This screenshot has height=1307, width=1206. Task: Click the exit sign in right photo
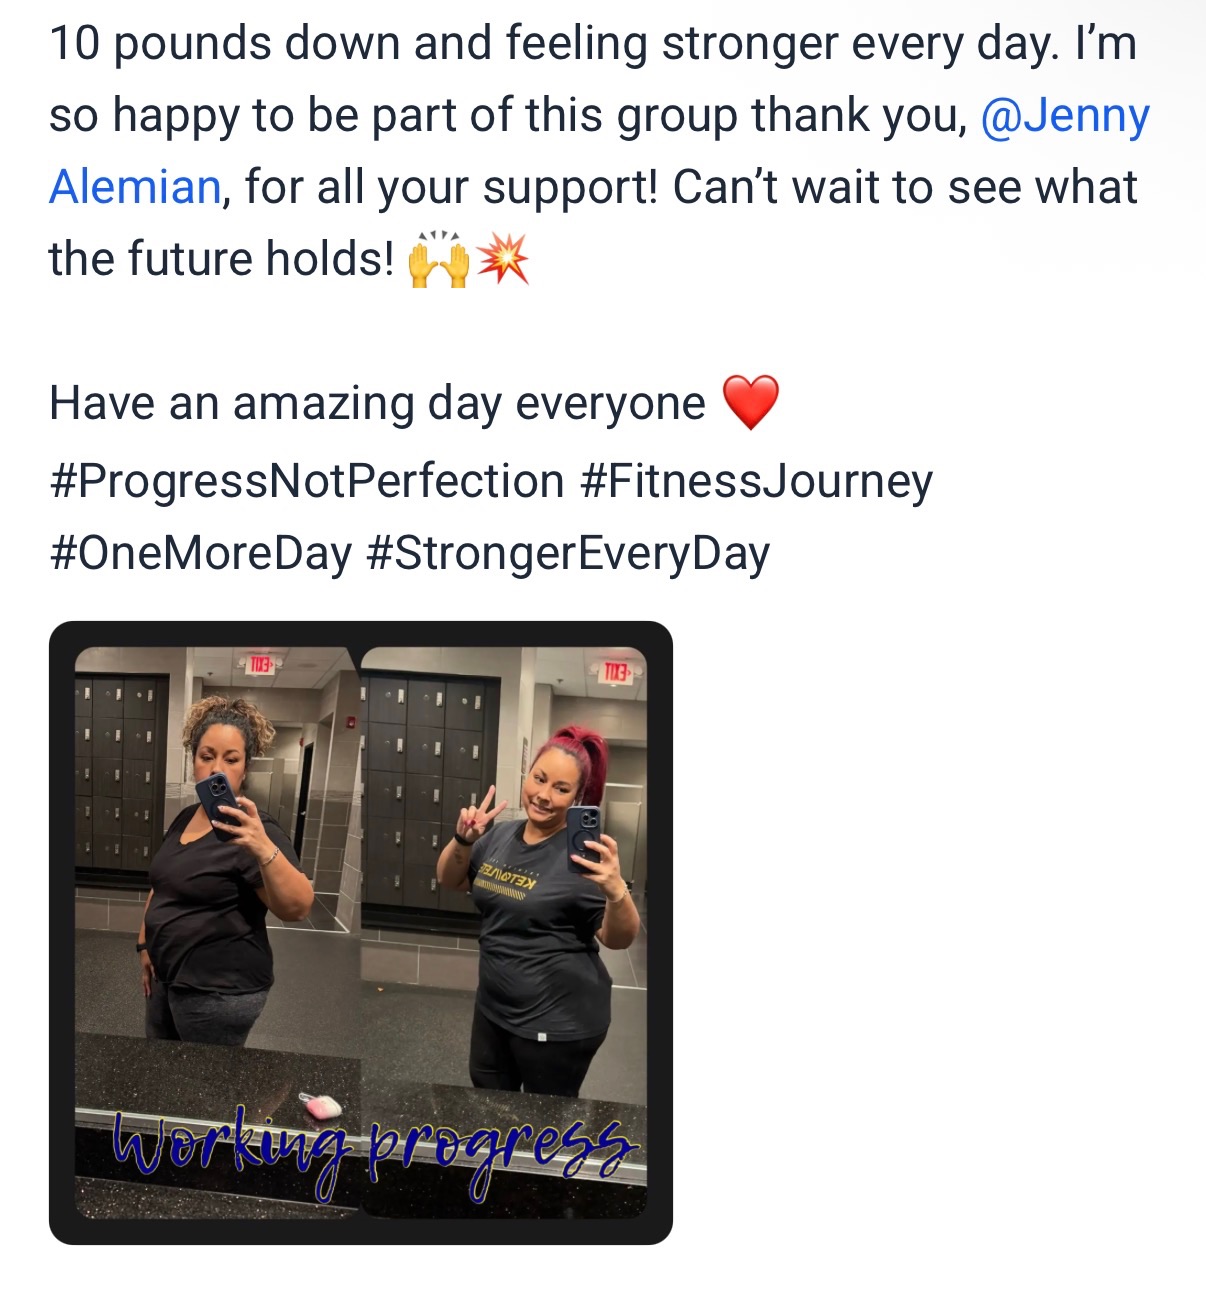(x=614, y=672)
